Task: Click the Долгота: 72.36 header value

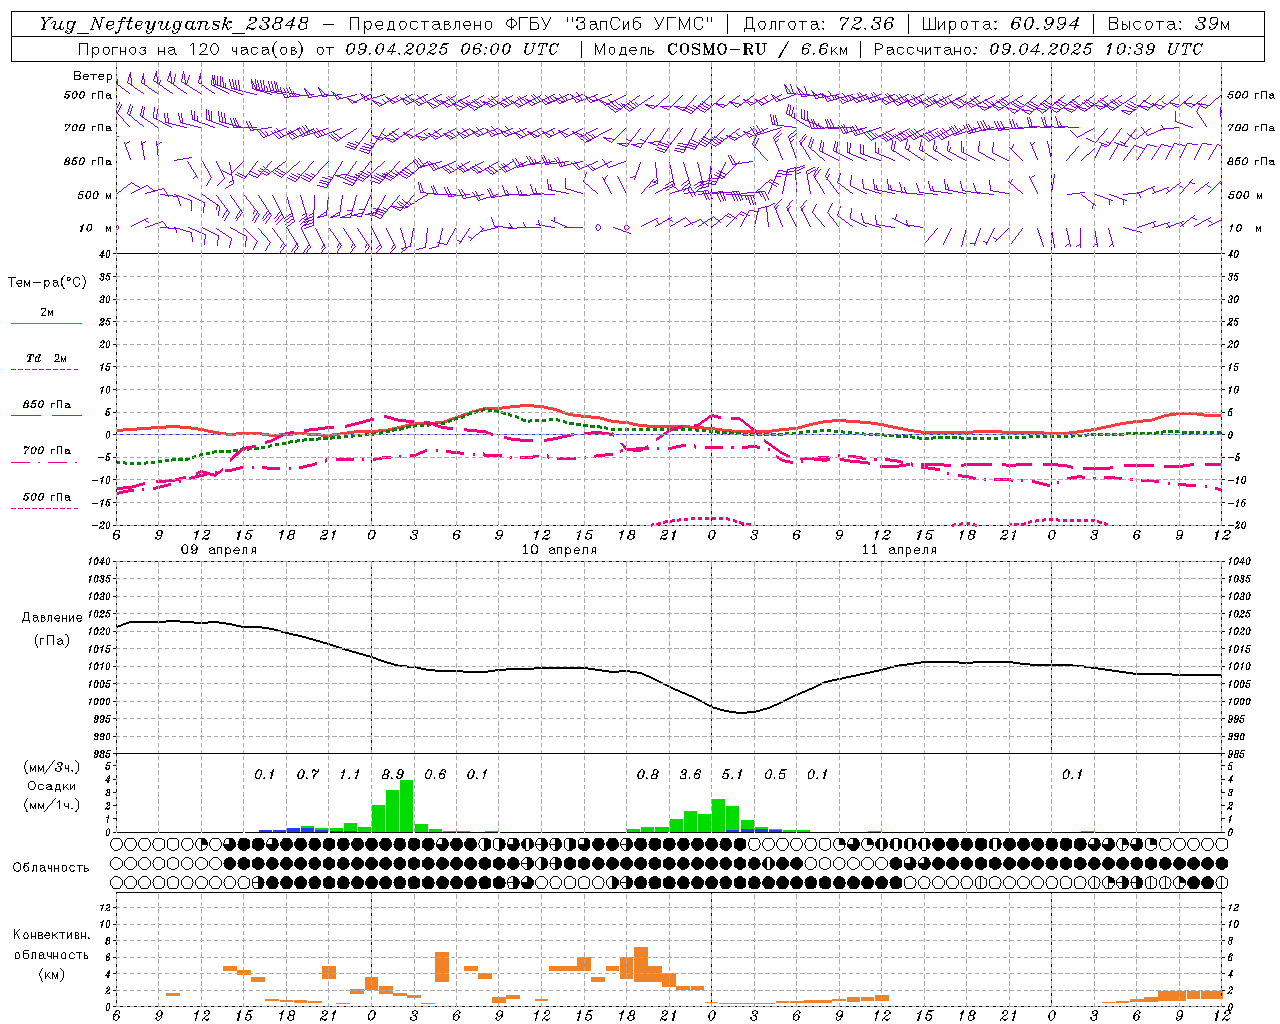Action: pyautogui.click(x=819, y=24)
